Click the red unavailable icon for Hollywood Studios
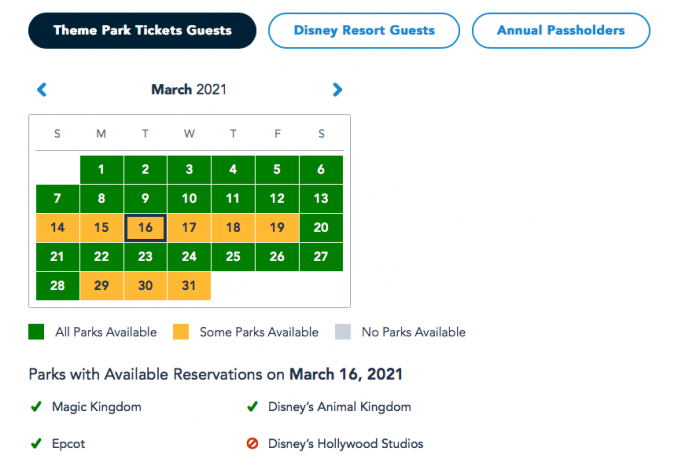This screenshot has width=700, height=470. pos(252,444)
